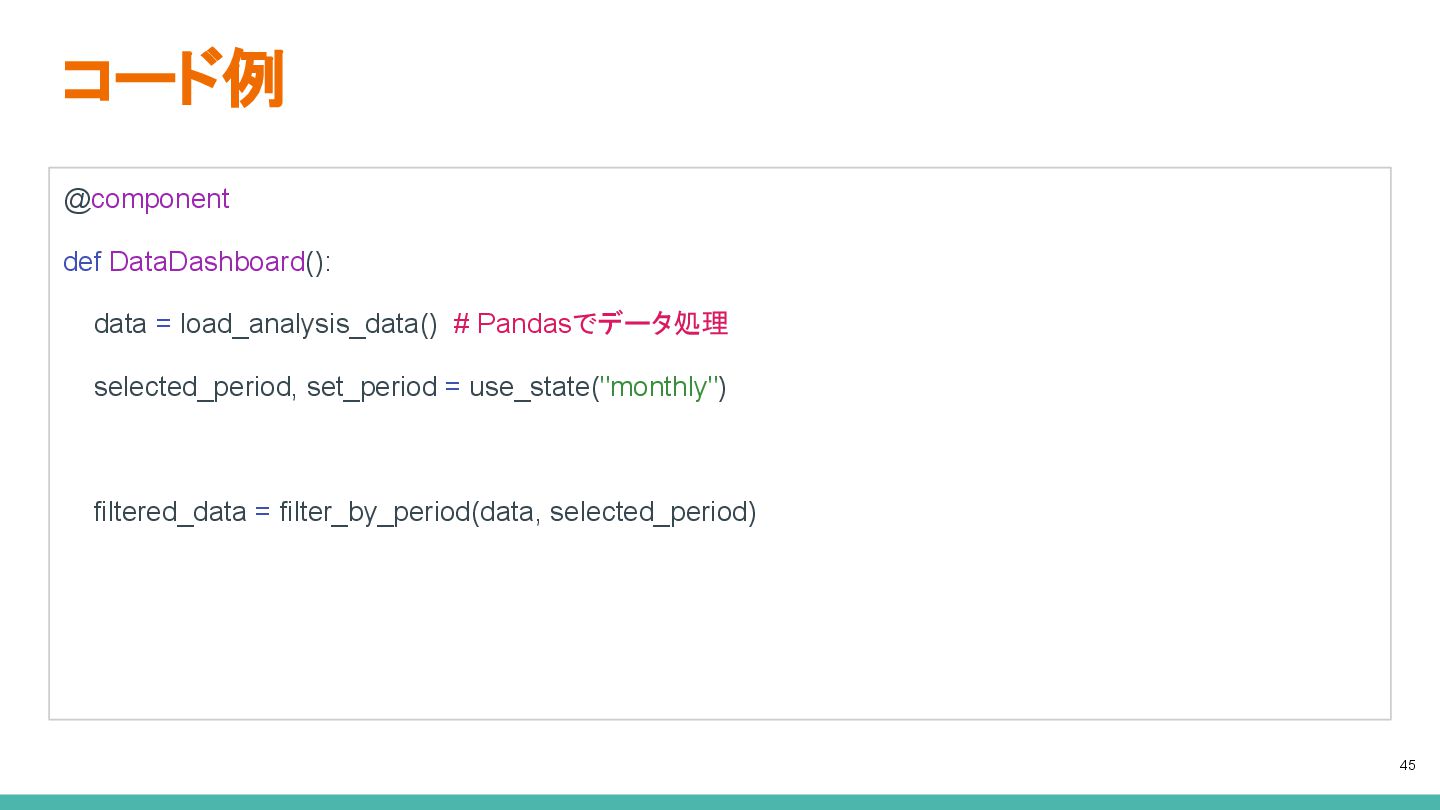This screenshot has width=1440, height=810.
Task: Click the set_period variable name
Action: 371,387
